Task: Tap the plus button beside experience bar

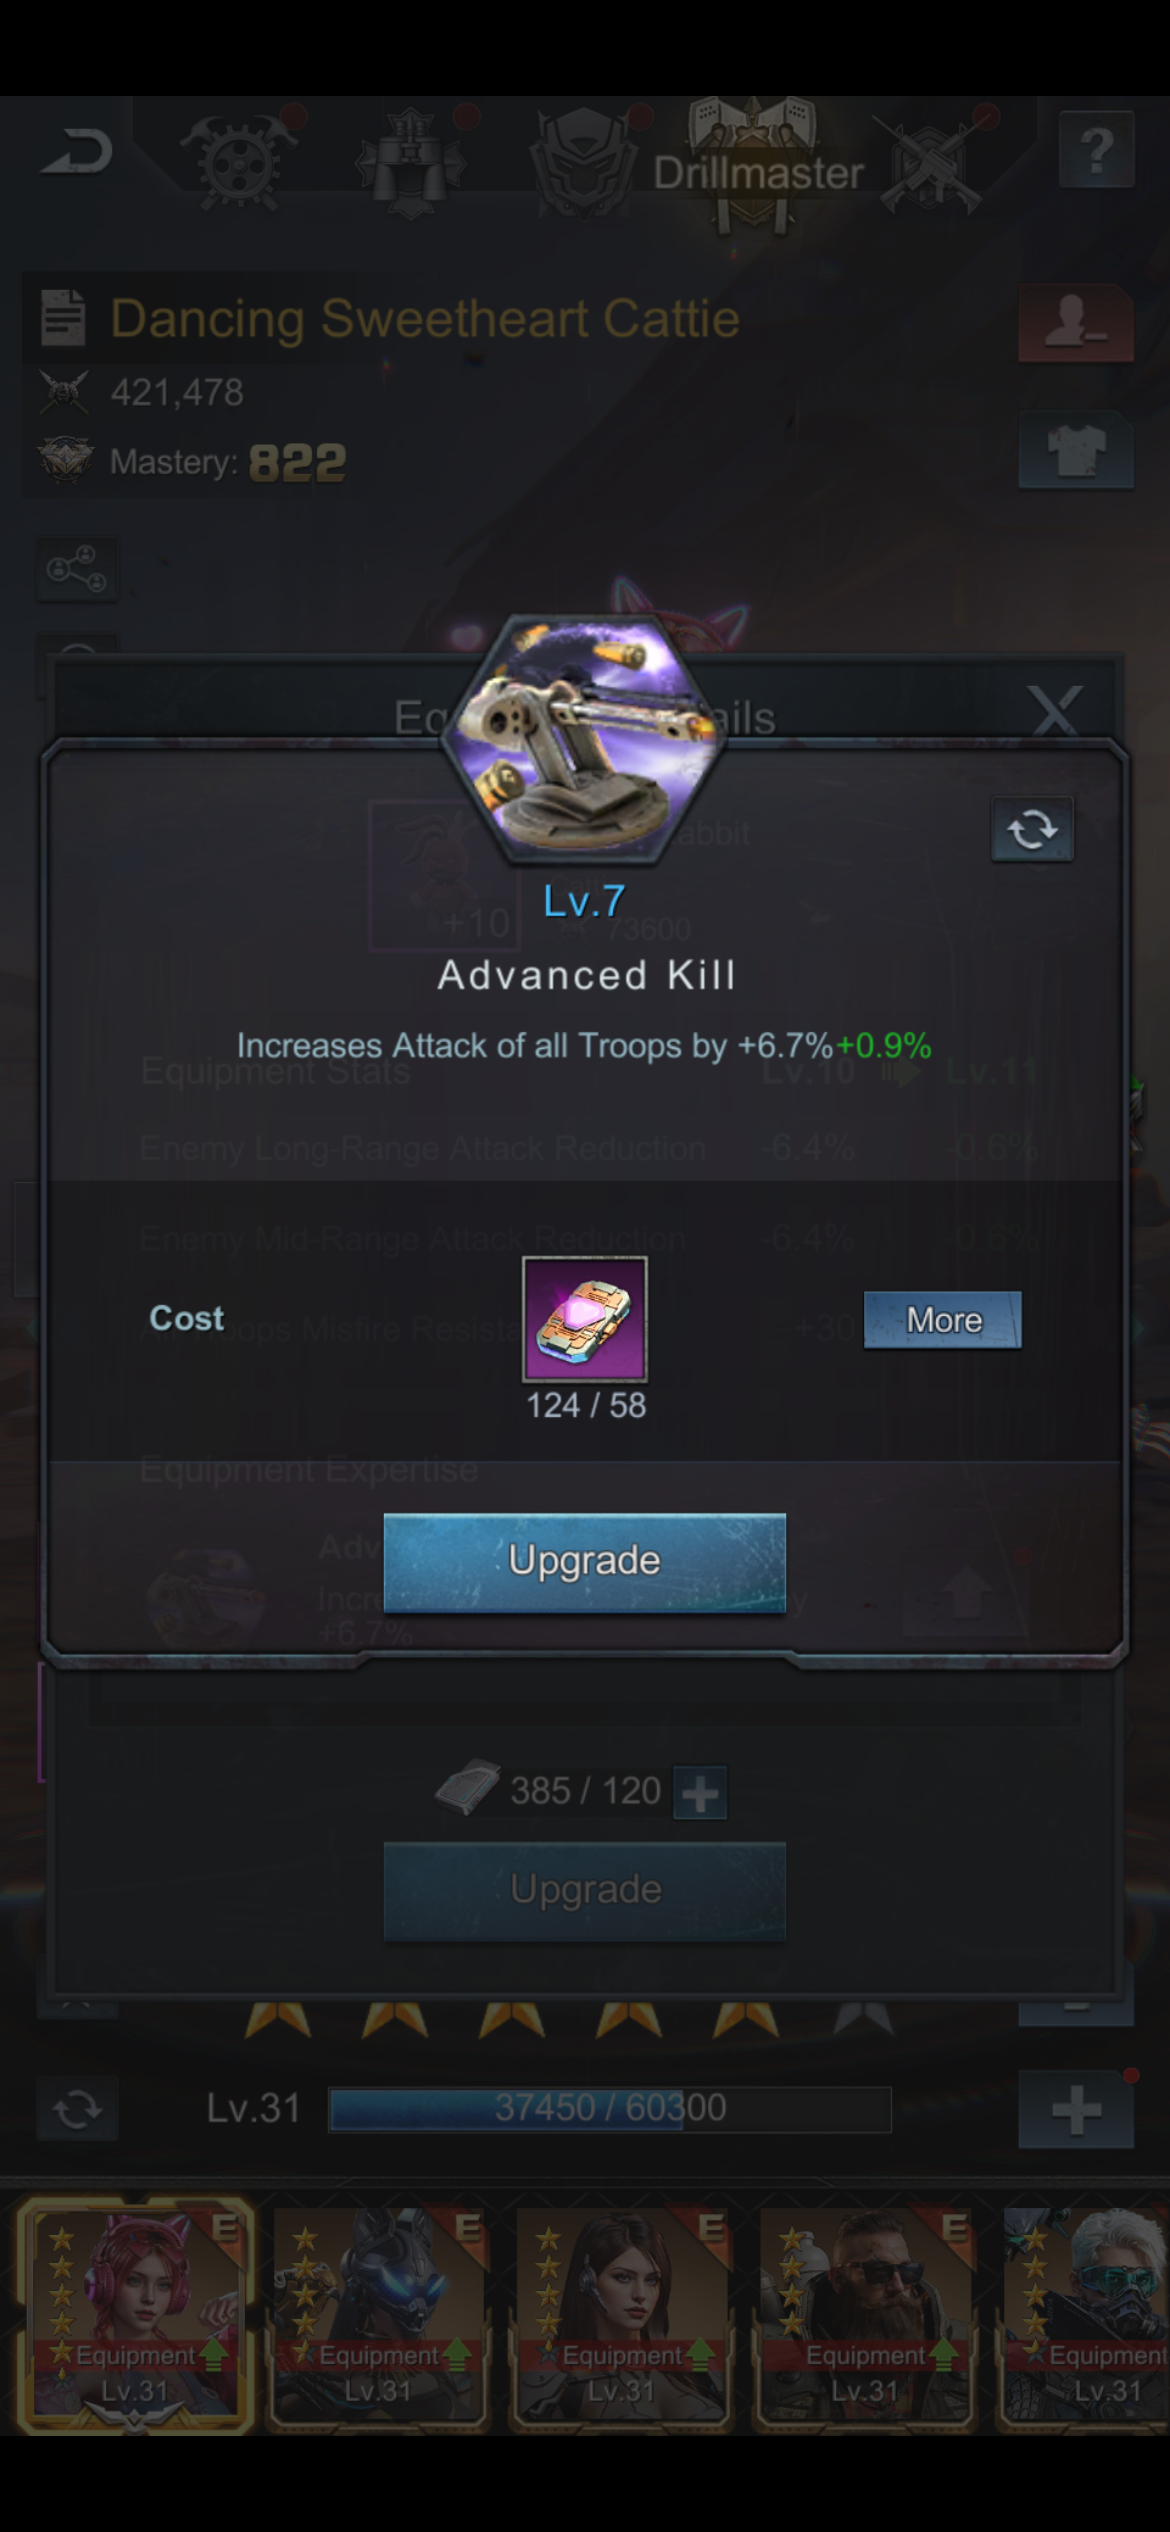Action: 1076,2110
